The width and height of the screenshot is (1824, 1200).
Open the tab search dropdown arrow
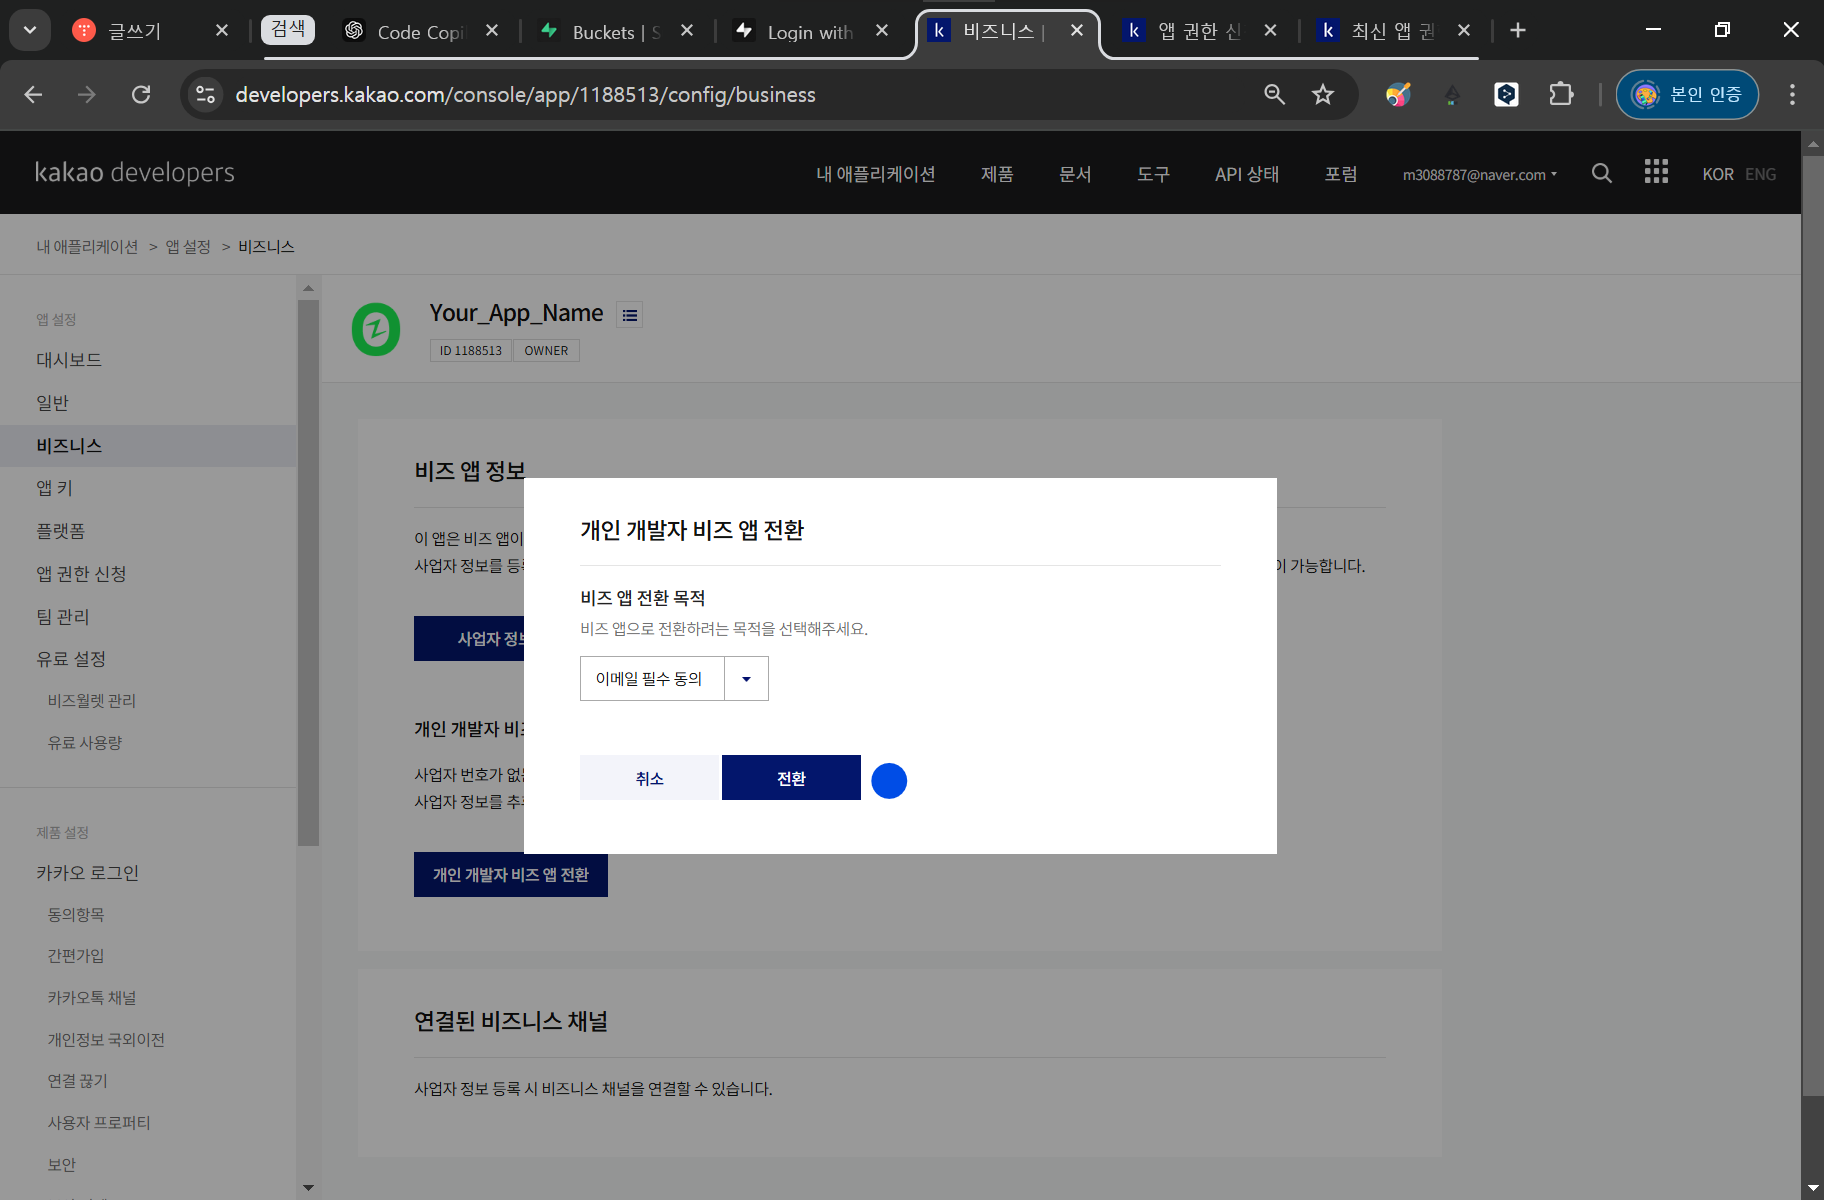point(30,30)
